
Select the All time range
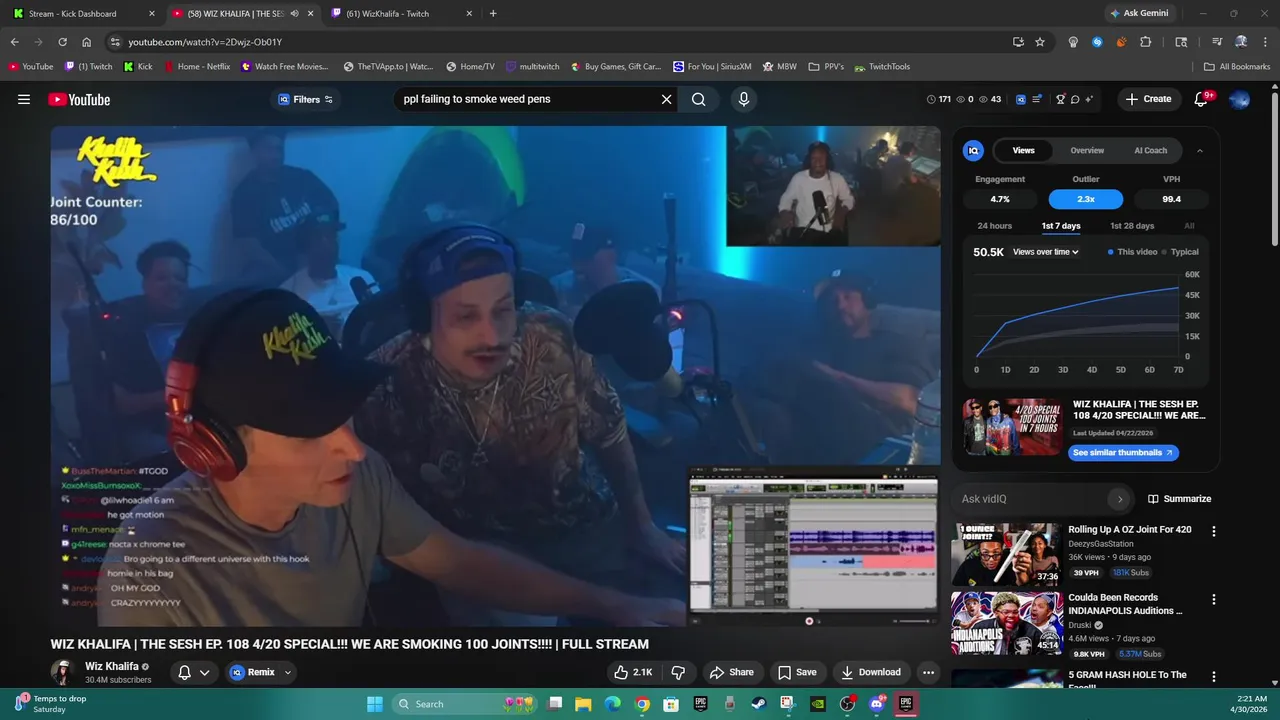coord(1189,226)
